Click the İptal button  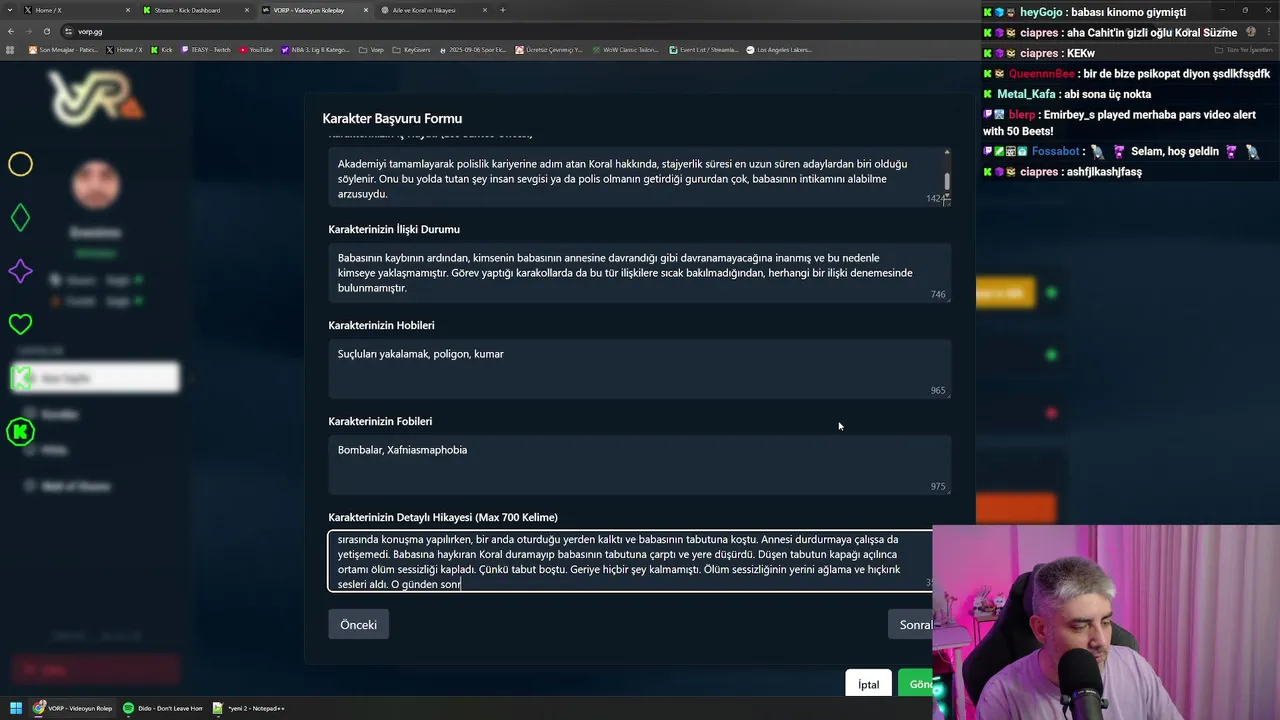(868, 684)
